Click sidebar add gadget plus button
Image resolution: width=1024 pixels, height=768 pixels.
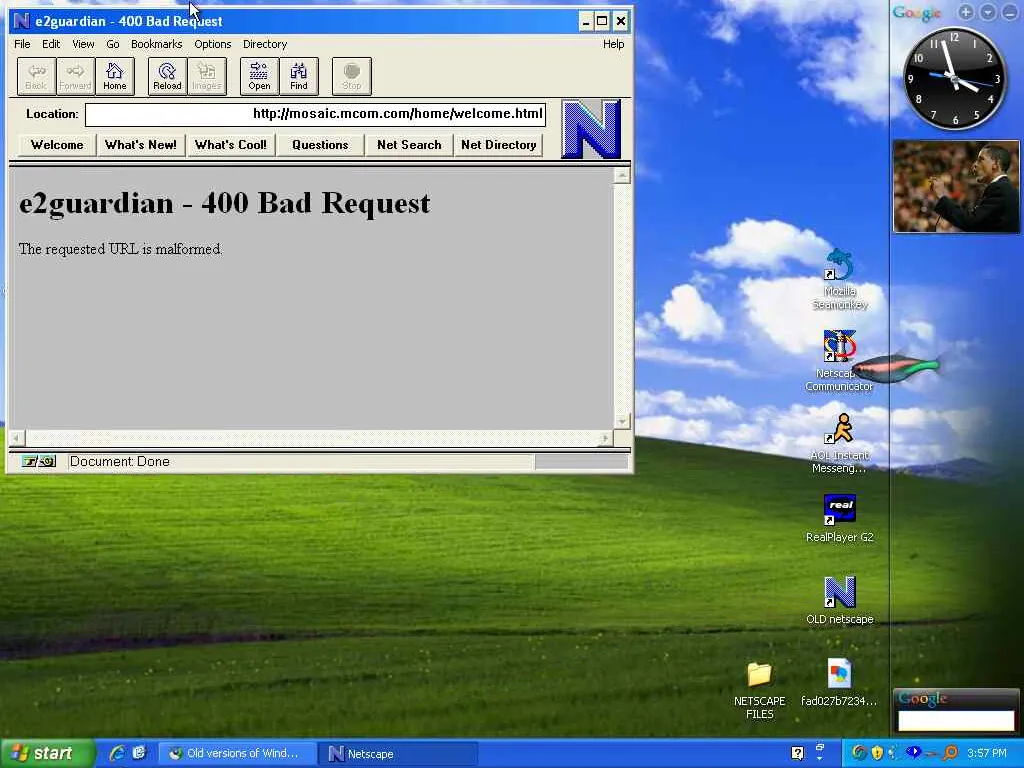(966, 12)
